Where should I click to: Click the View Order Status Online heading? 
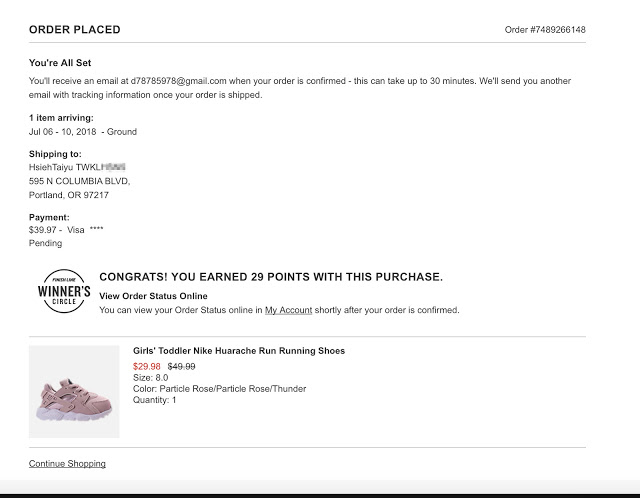[x=153, y=296]
